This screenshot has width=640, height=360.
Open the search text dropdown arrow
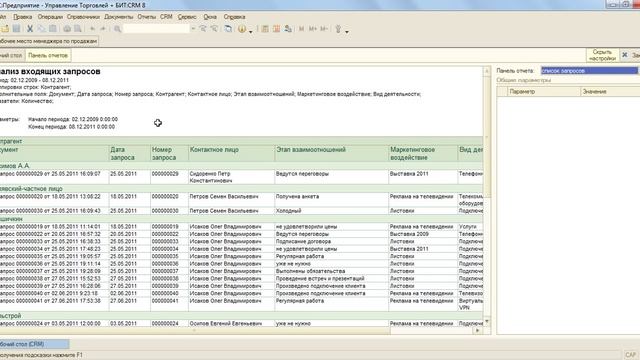[x=193, y=29]
